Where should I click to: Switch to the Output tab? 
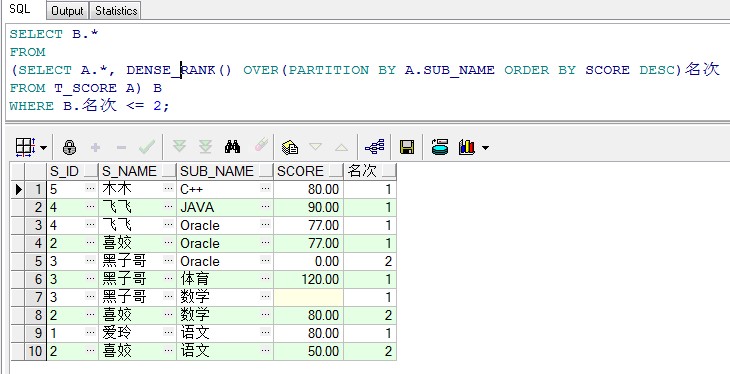click(x=68, y=11)
